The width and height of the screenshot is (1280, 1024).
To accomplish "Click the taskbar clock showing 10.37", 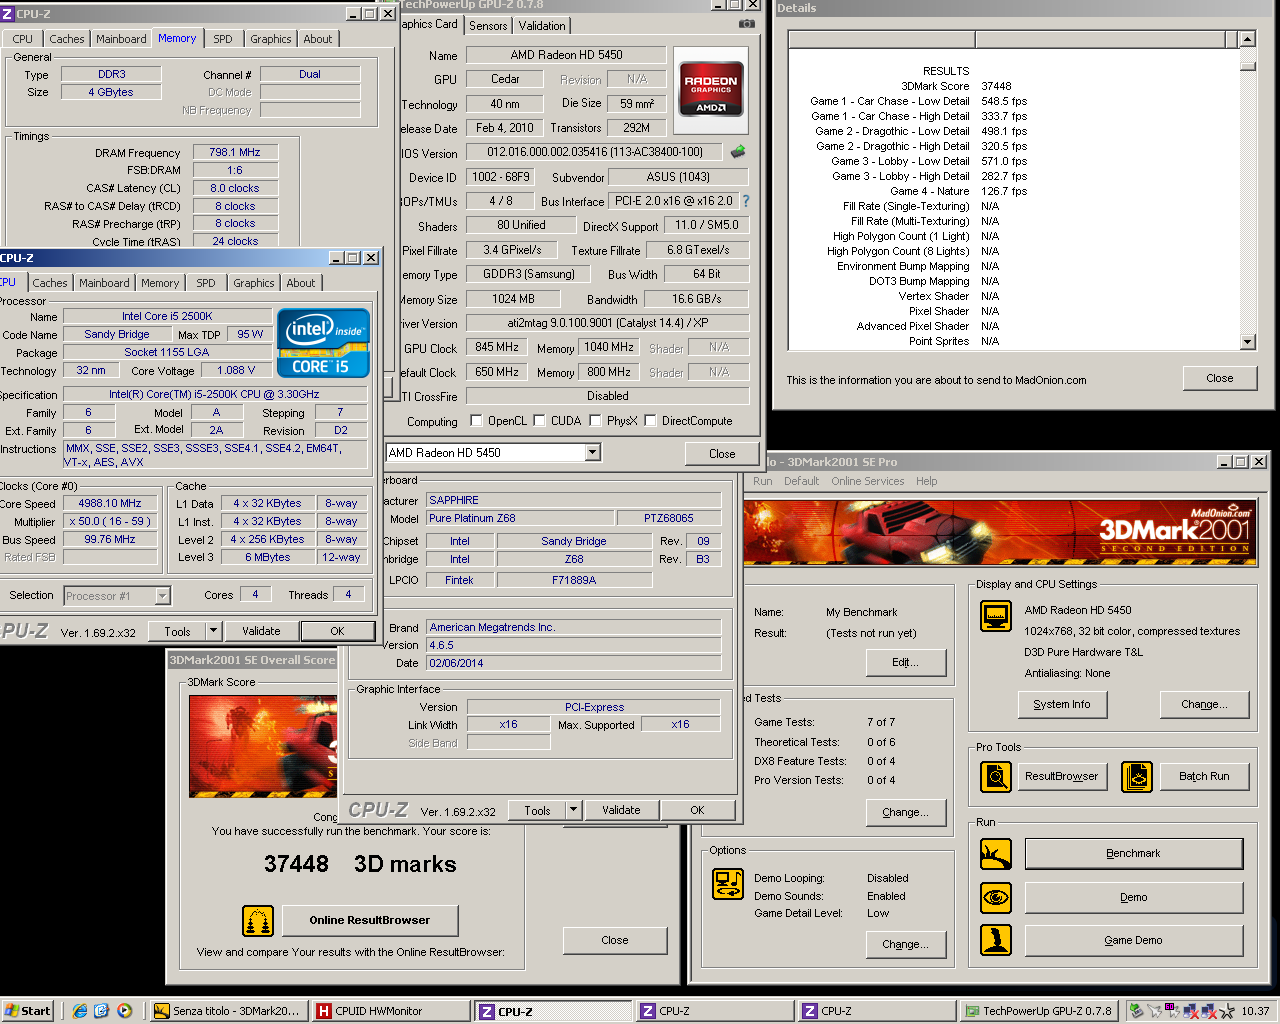I will click(1255, 1011).
